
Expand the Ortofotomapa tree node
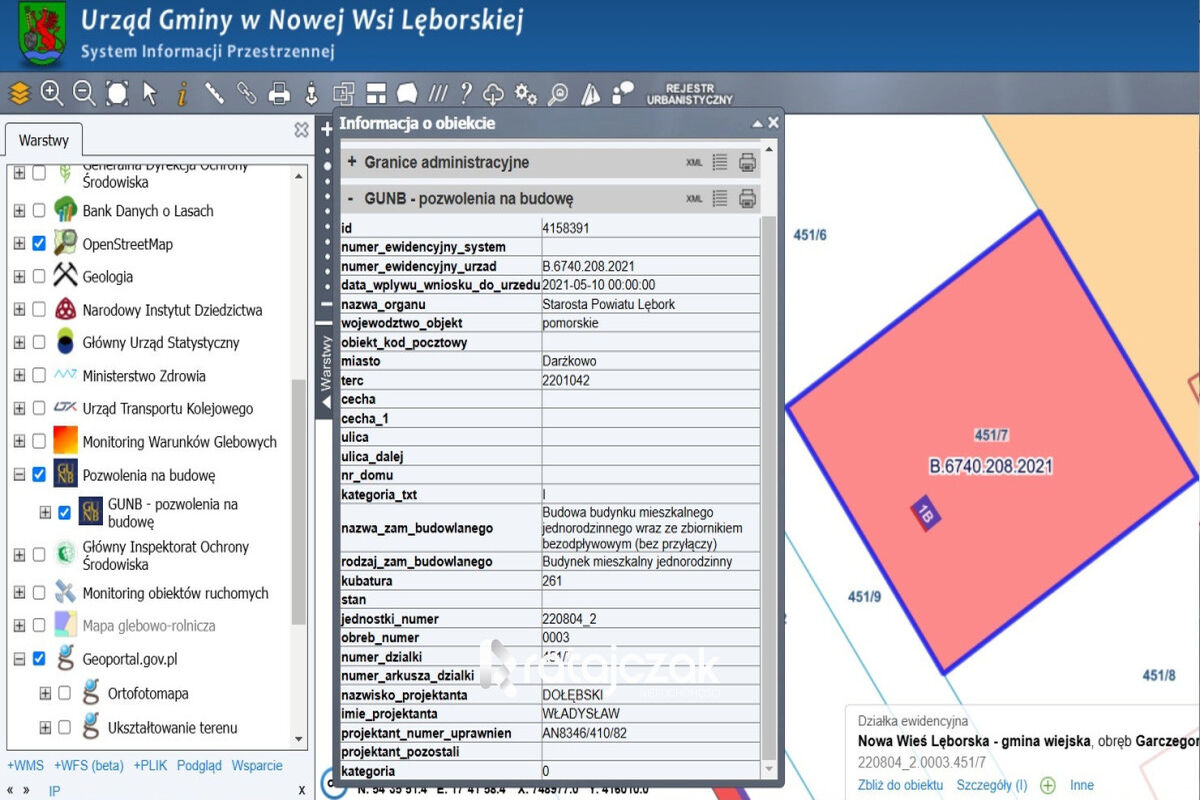point(45,693)
